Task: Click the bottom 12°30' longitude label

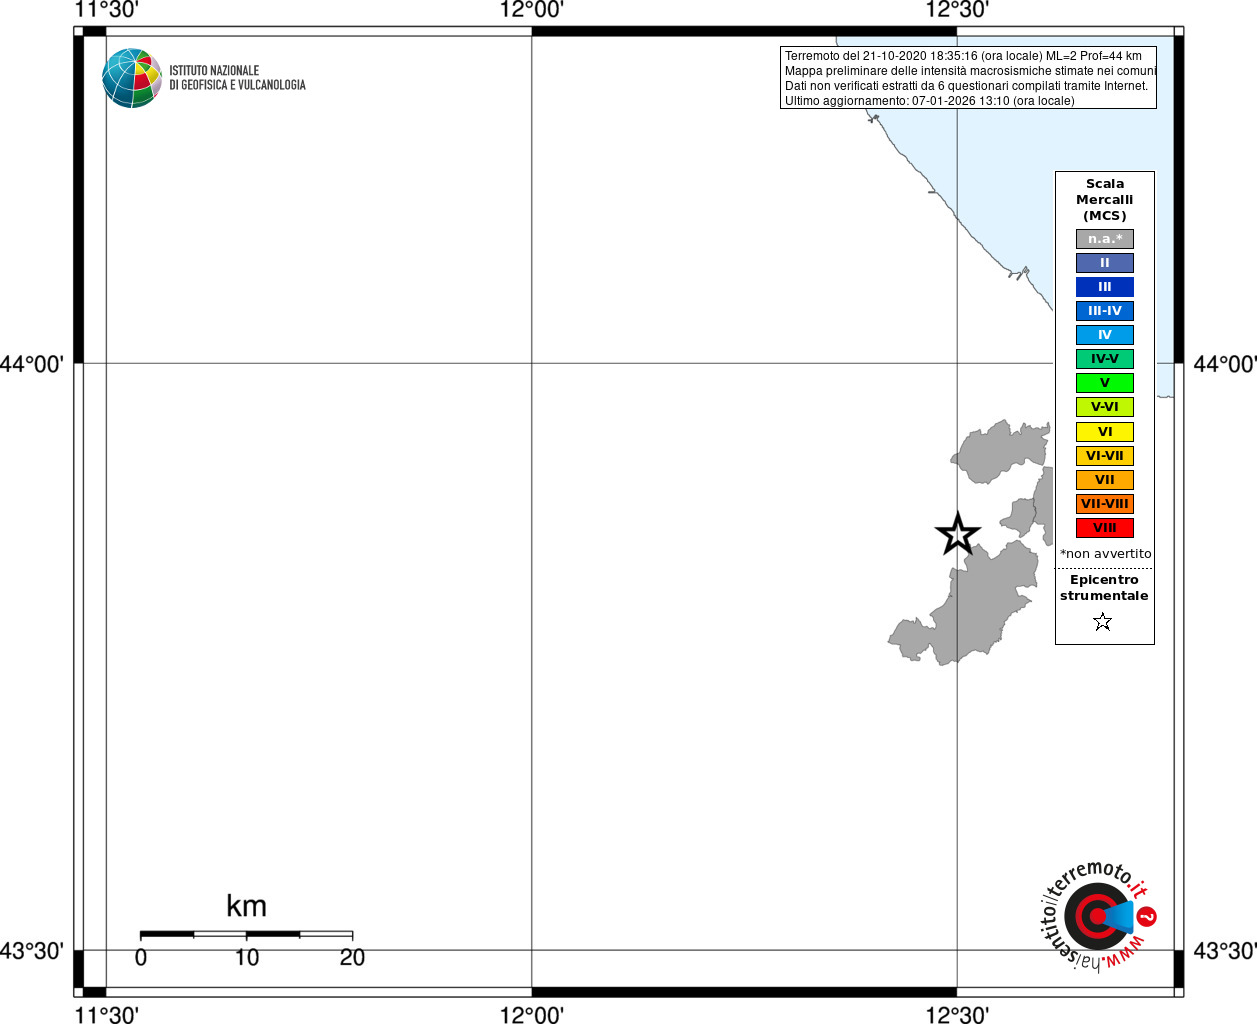Action: [957, 1014]
